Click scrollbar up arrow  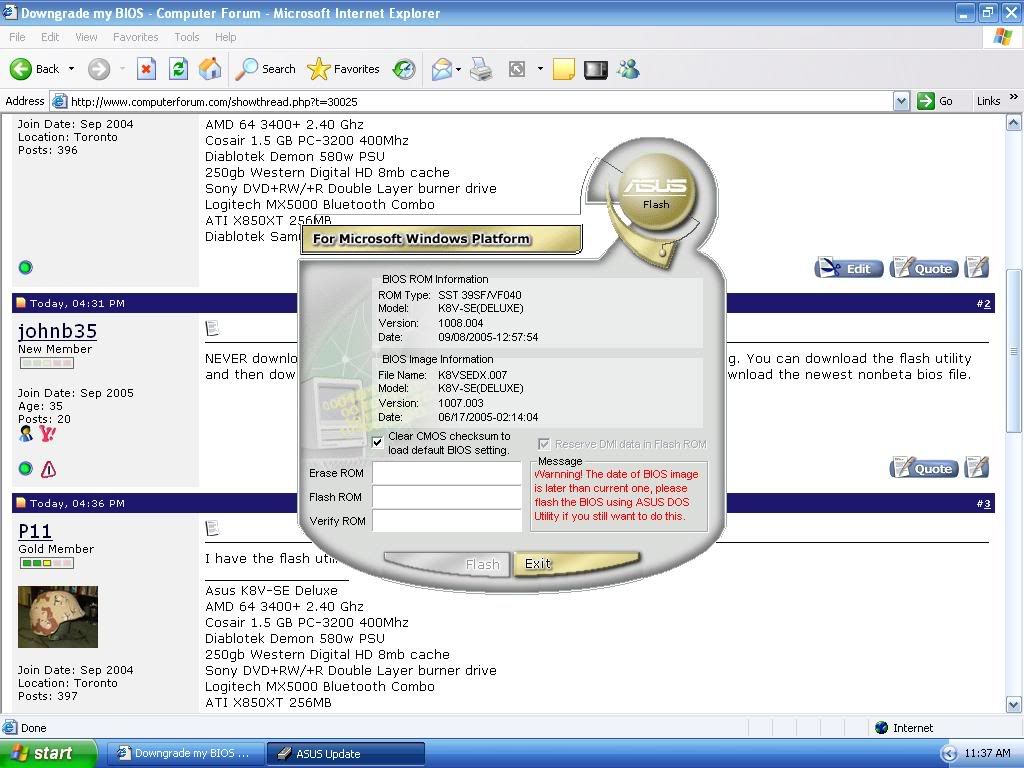coord(1014,122)
